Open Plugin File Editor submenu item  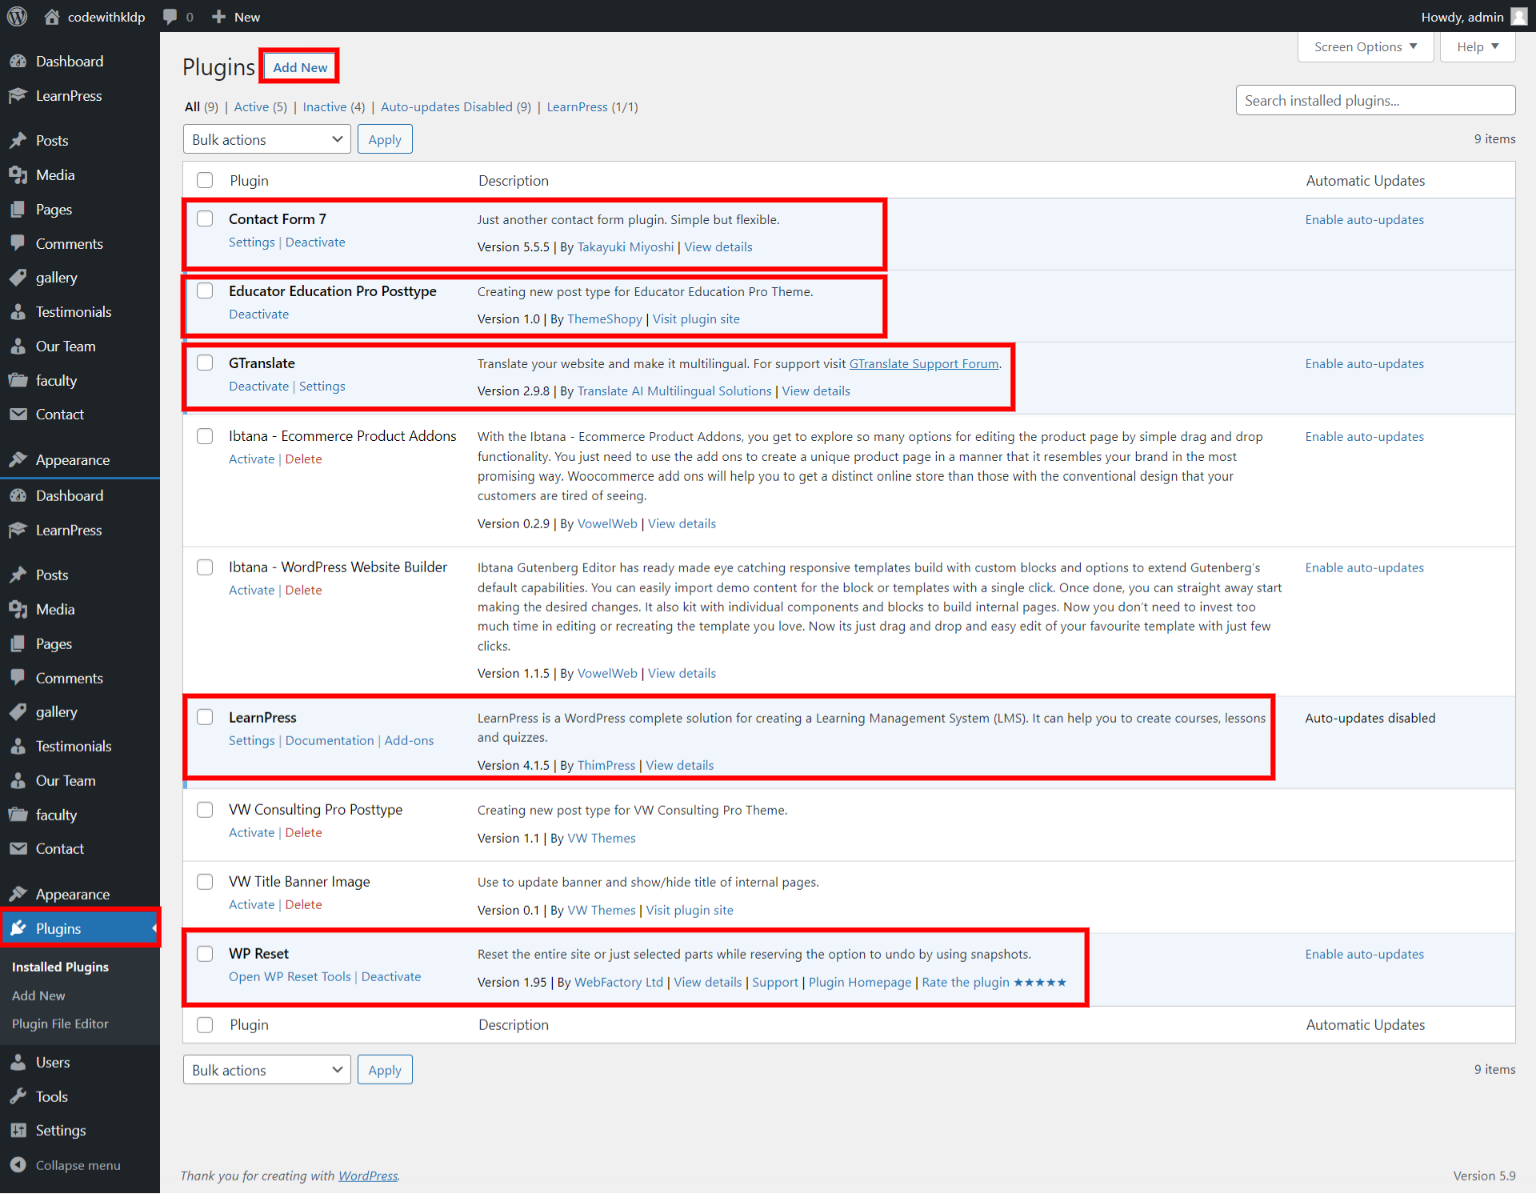tap(60, 1024)
